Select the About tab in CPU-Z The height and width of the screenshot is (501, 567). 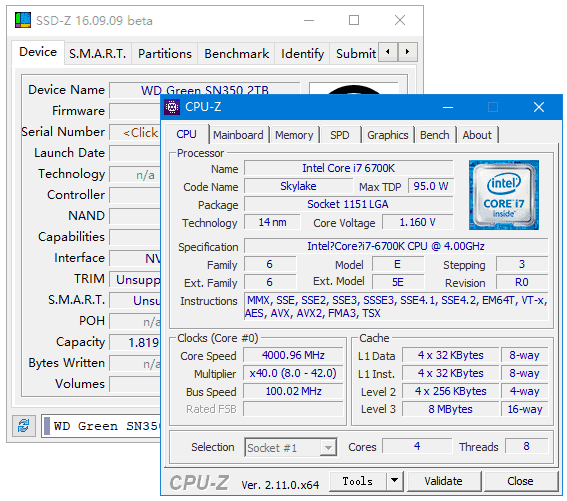pos(477,135)
